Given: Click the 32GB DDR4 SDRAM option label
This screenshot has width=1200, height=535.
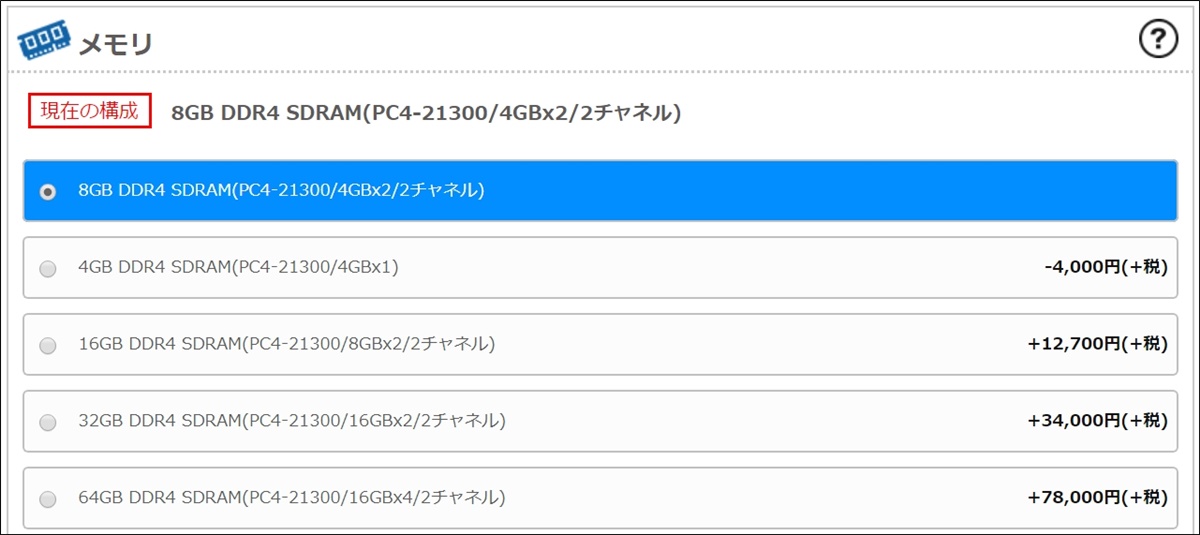Looking at the screenshot, I should [x=292, y=421].
